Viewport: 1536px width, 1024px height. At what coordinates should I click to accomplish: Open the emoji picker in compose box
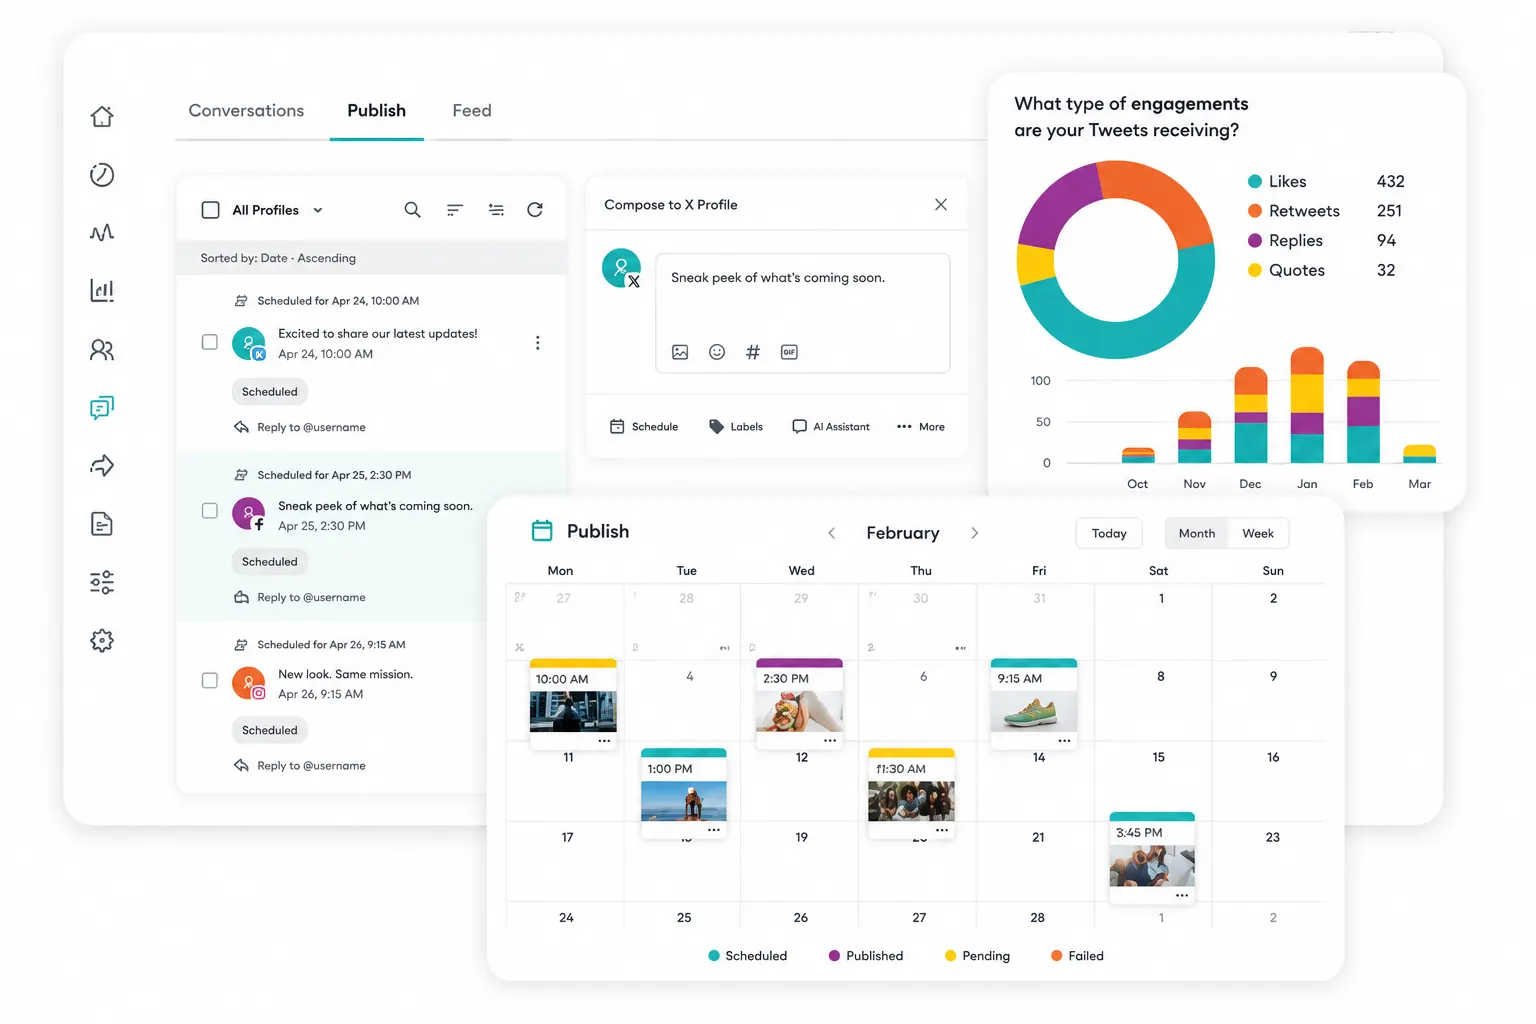coord(717,352)
